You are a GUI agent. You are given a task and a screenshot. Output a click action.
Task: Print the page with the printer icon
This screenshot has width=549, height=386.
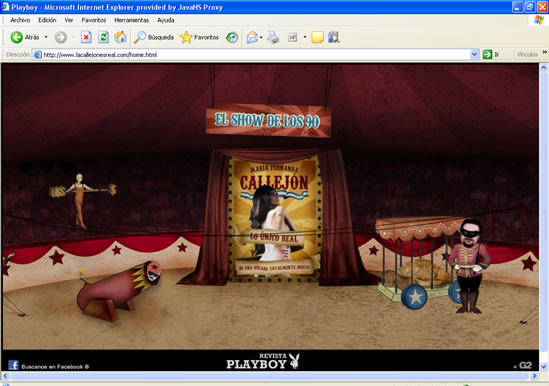click(273, 37)
